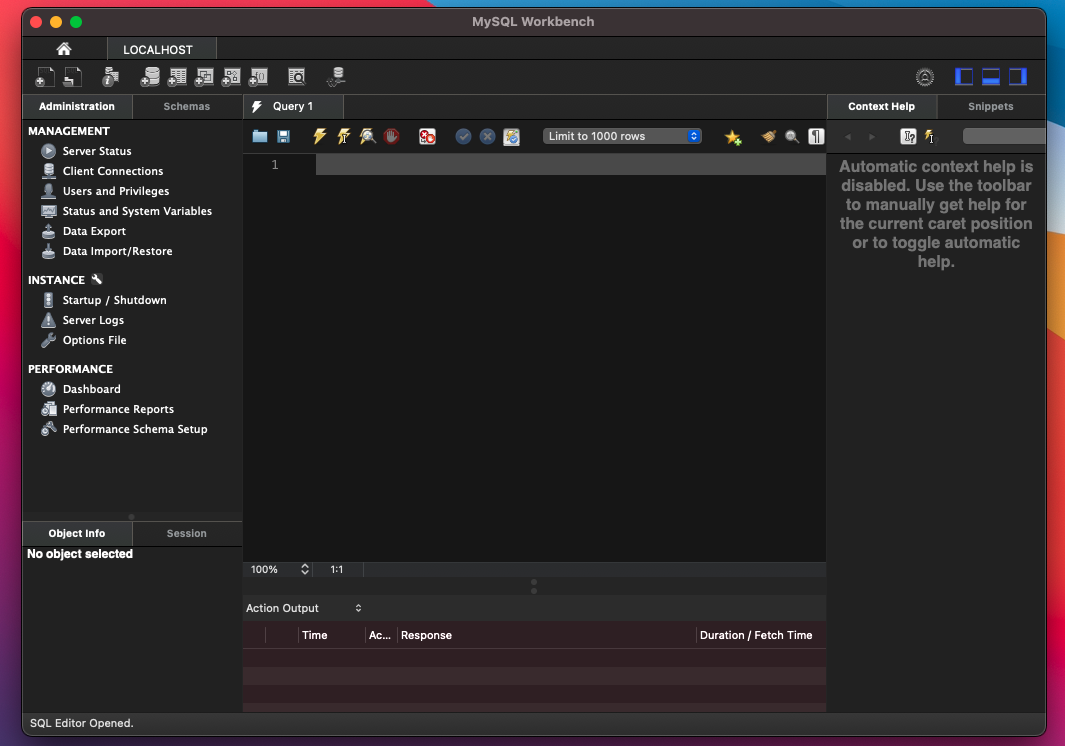Click the wrench icon beside INSTANCE
Image resolution: width=1065 pixels, height=746 pixels.
coord(97,279)
